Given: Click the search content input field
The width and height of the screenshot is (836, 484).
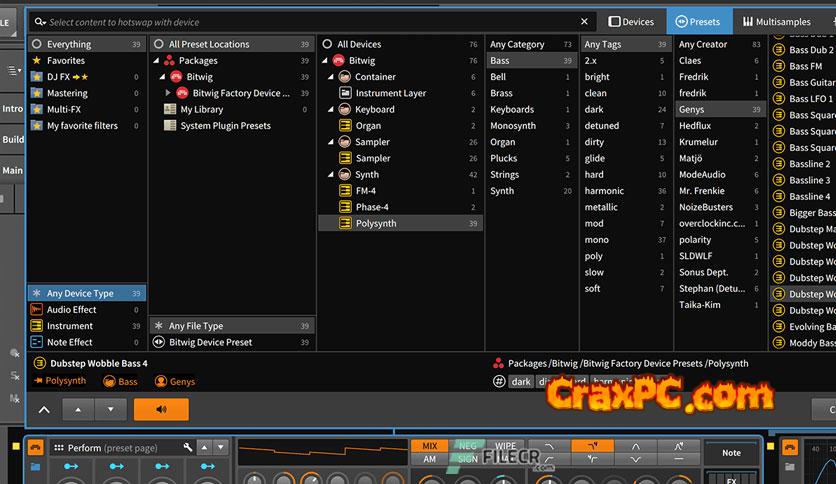Looking at the screenshot, I should (x=300, y=21).
